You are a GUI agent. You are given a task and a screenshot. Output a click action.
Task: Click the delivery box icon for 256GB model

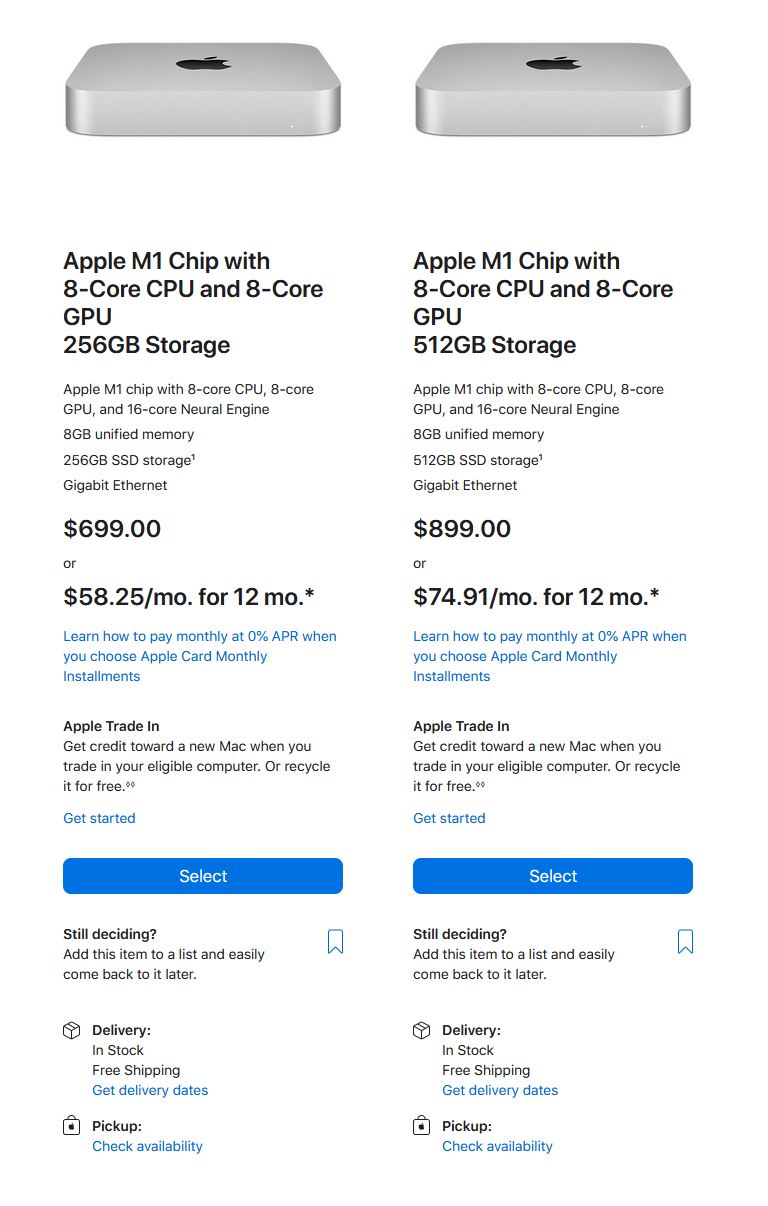(71, 1030)
